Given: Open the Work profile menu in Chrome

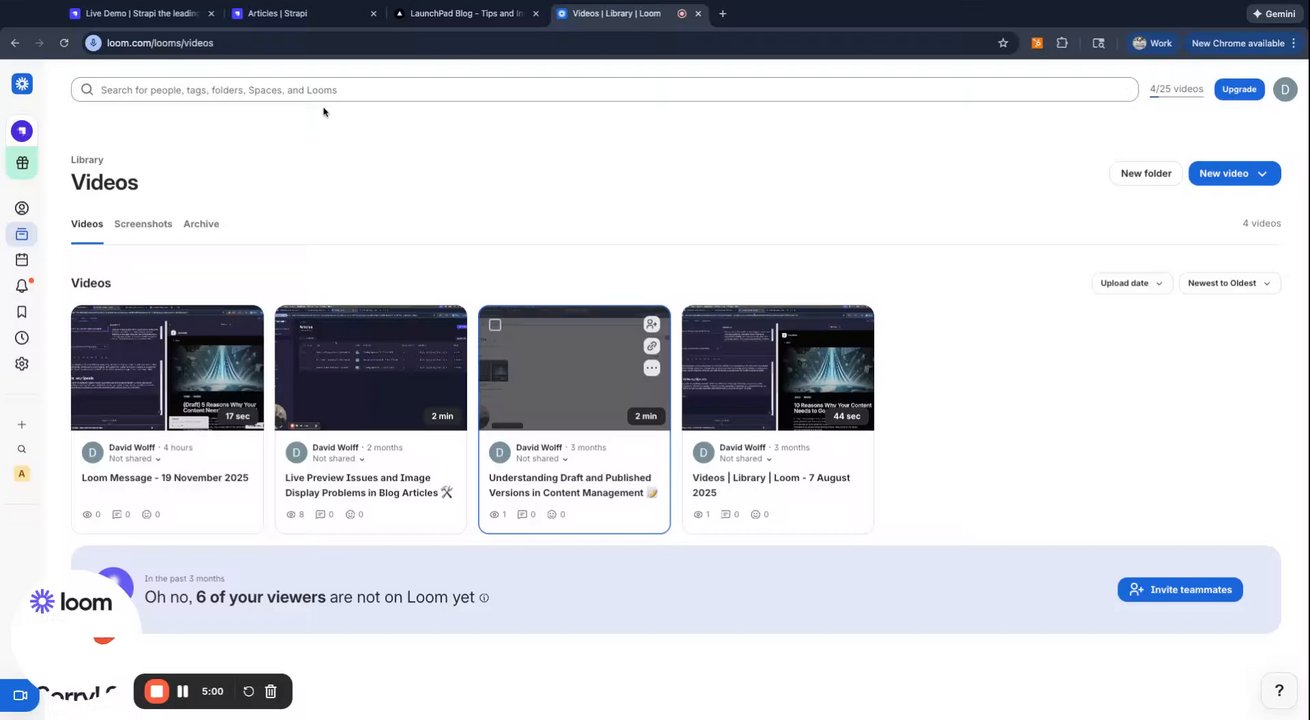Looking at the screenshot, I should point(1152,43).
